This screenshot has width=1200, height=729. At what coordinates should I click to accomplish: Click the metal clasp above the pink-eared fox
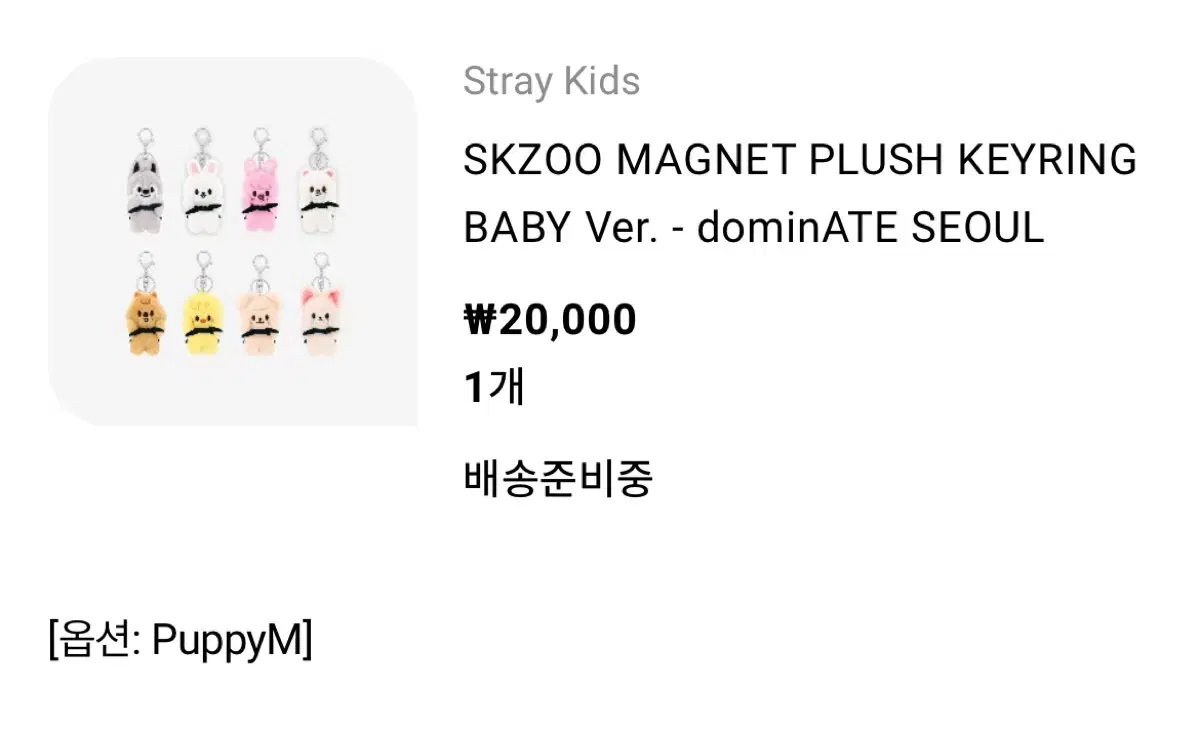pyautogui.click(x=320, y=267)
